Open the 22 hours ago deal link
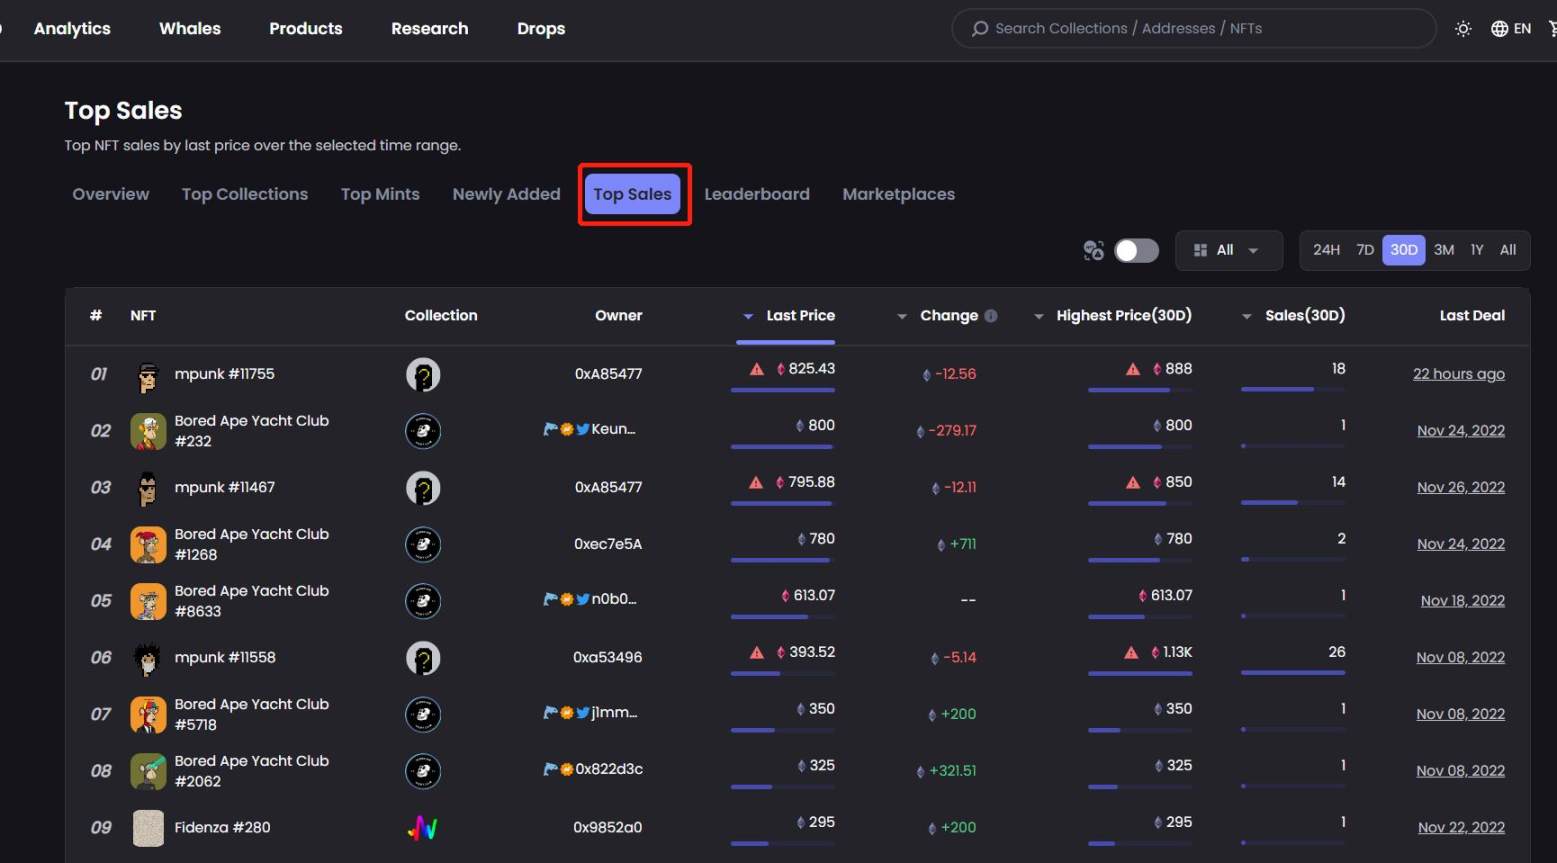Image resolution: width=1557 pixels, height=863 pixels. click(x=1458, y=373)
